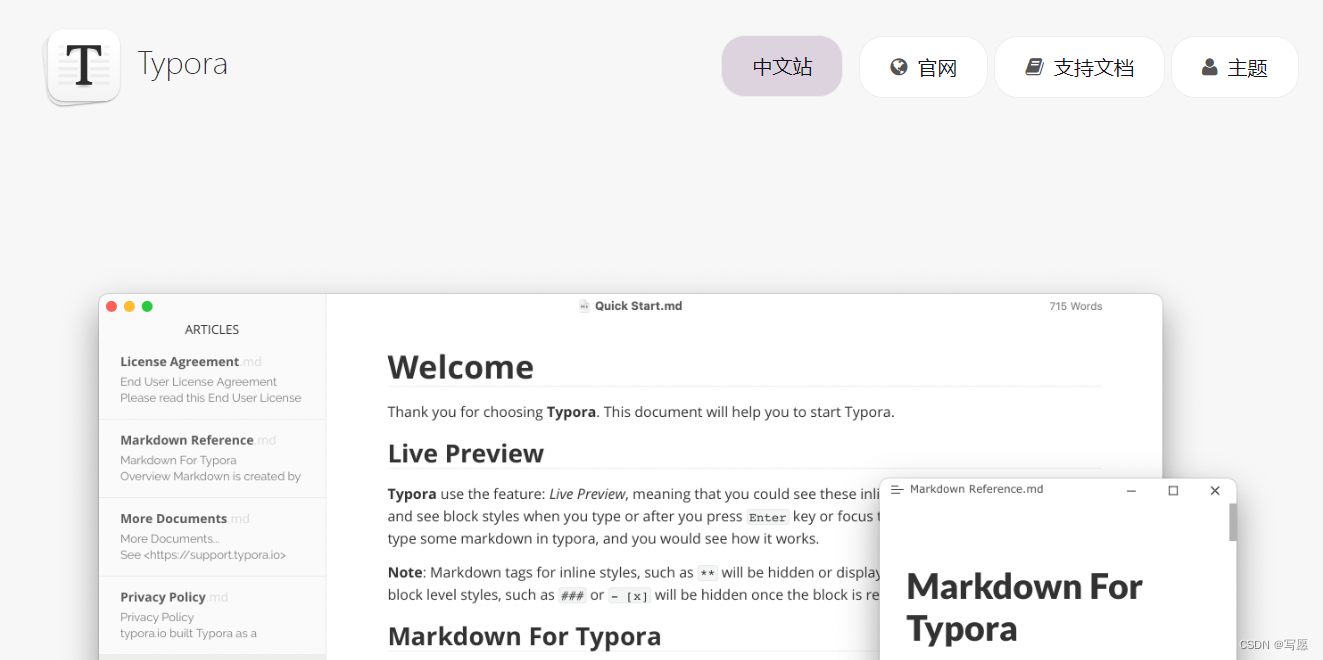Click the yellow minimize dot on Mac window
This screenshot has width=1323, height=660.
pyautogui.click(x=129, y=306)
